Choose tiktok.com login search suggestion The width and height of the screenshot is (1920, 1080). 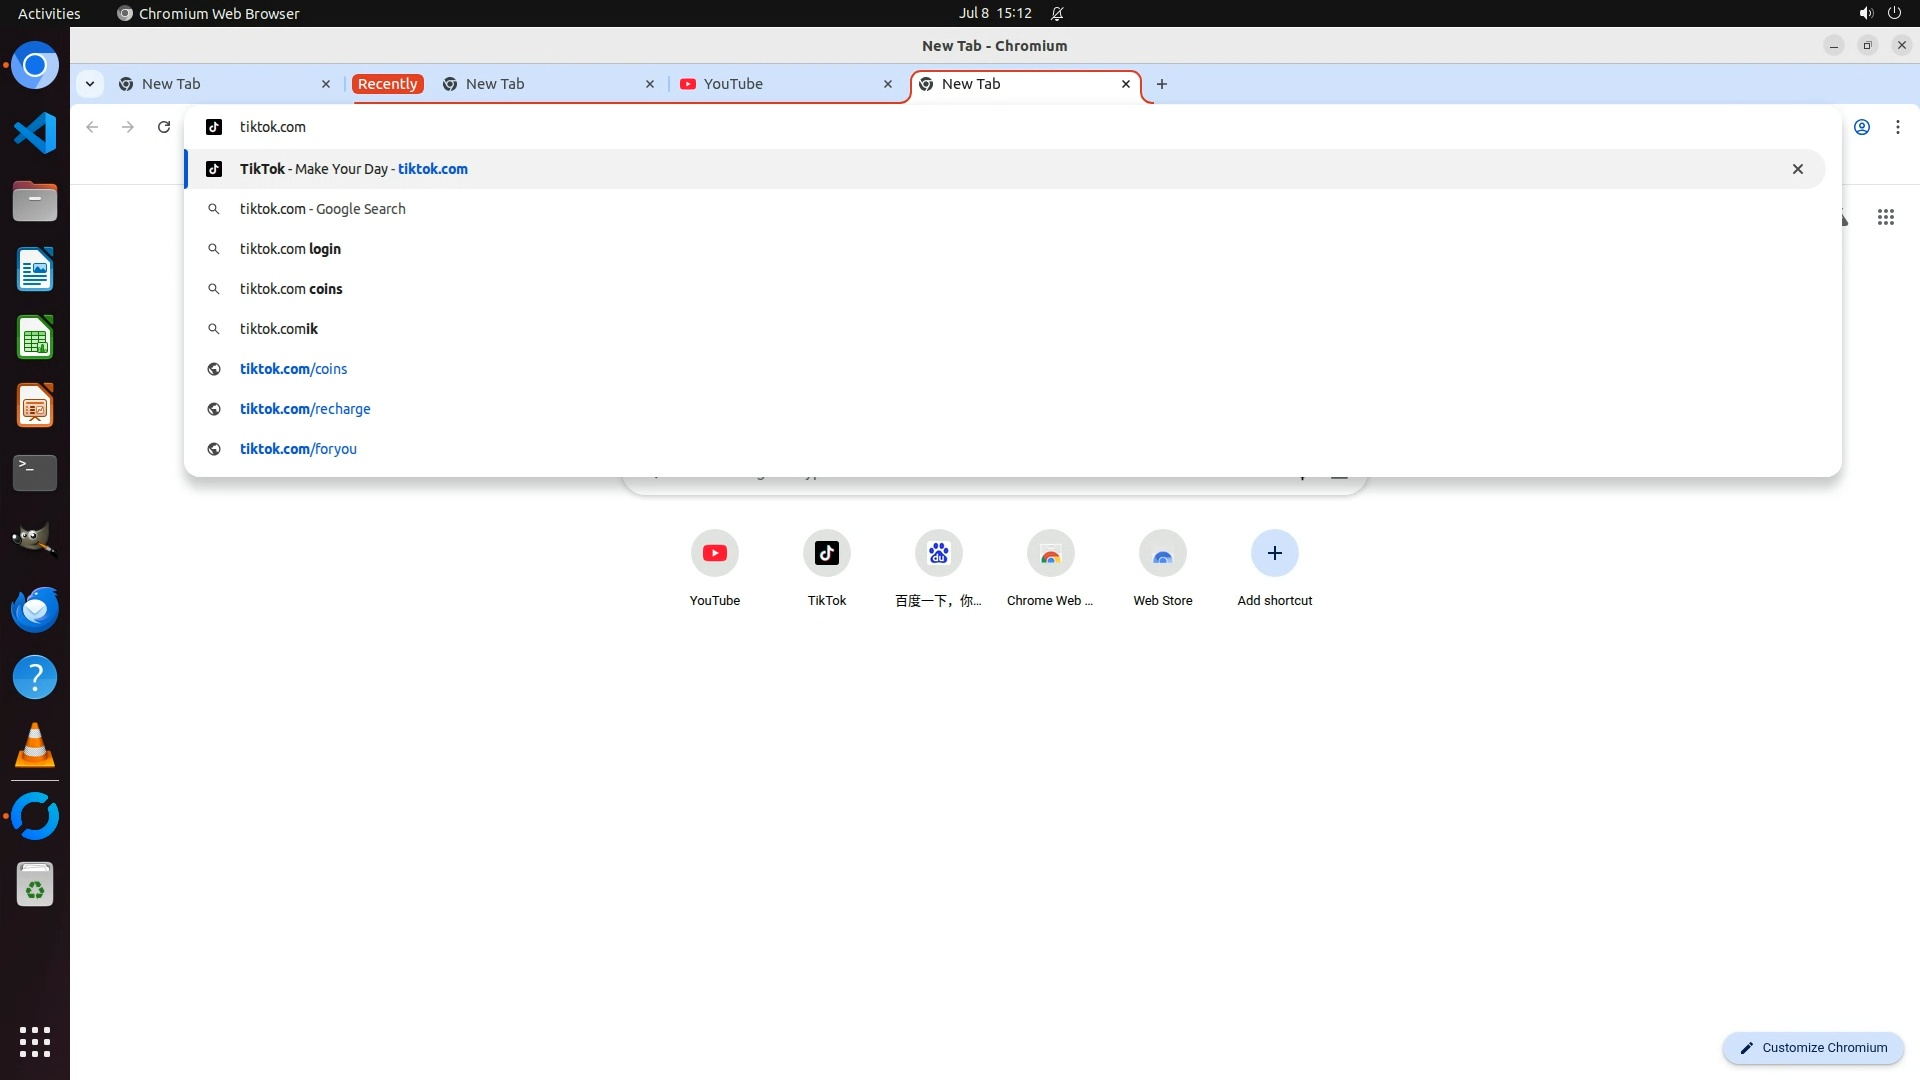point(290,249)
